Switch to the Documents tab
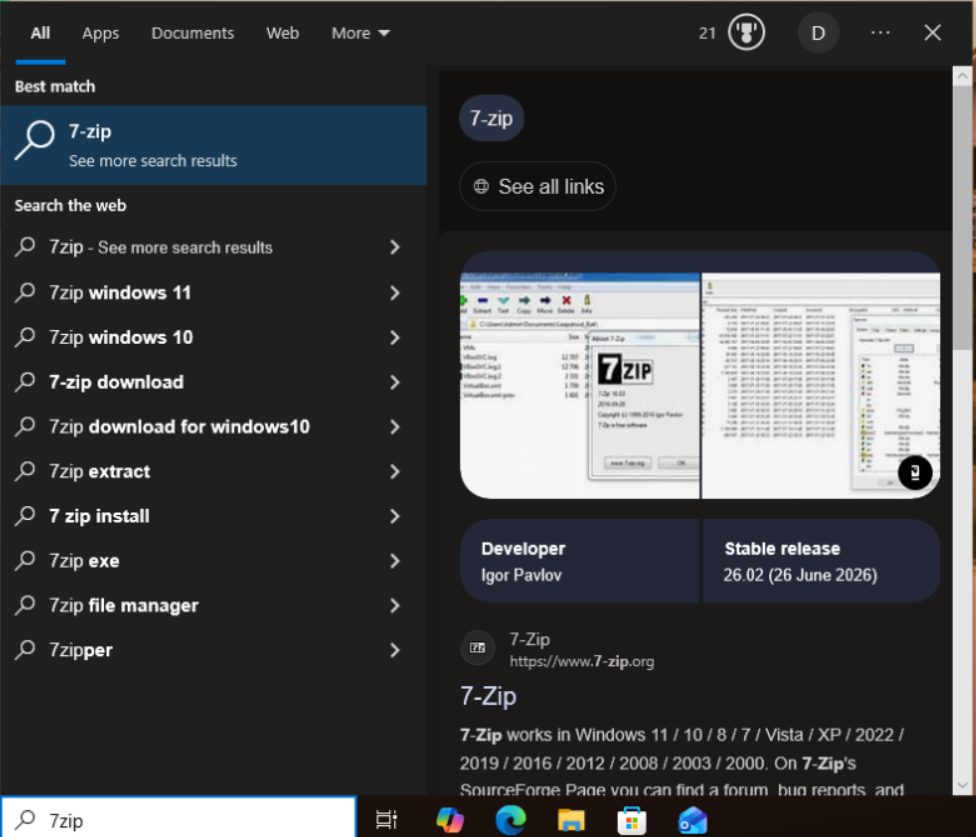 [192, 33]
